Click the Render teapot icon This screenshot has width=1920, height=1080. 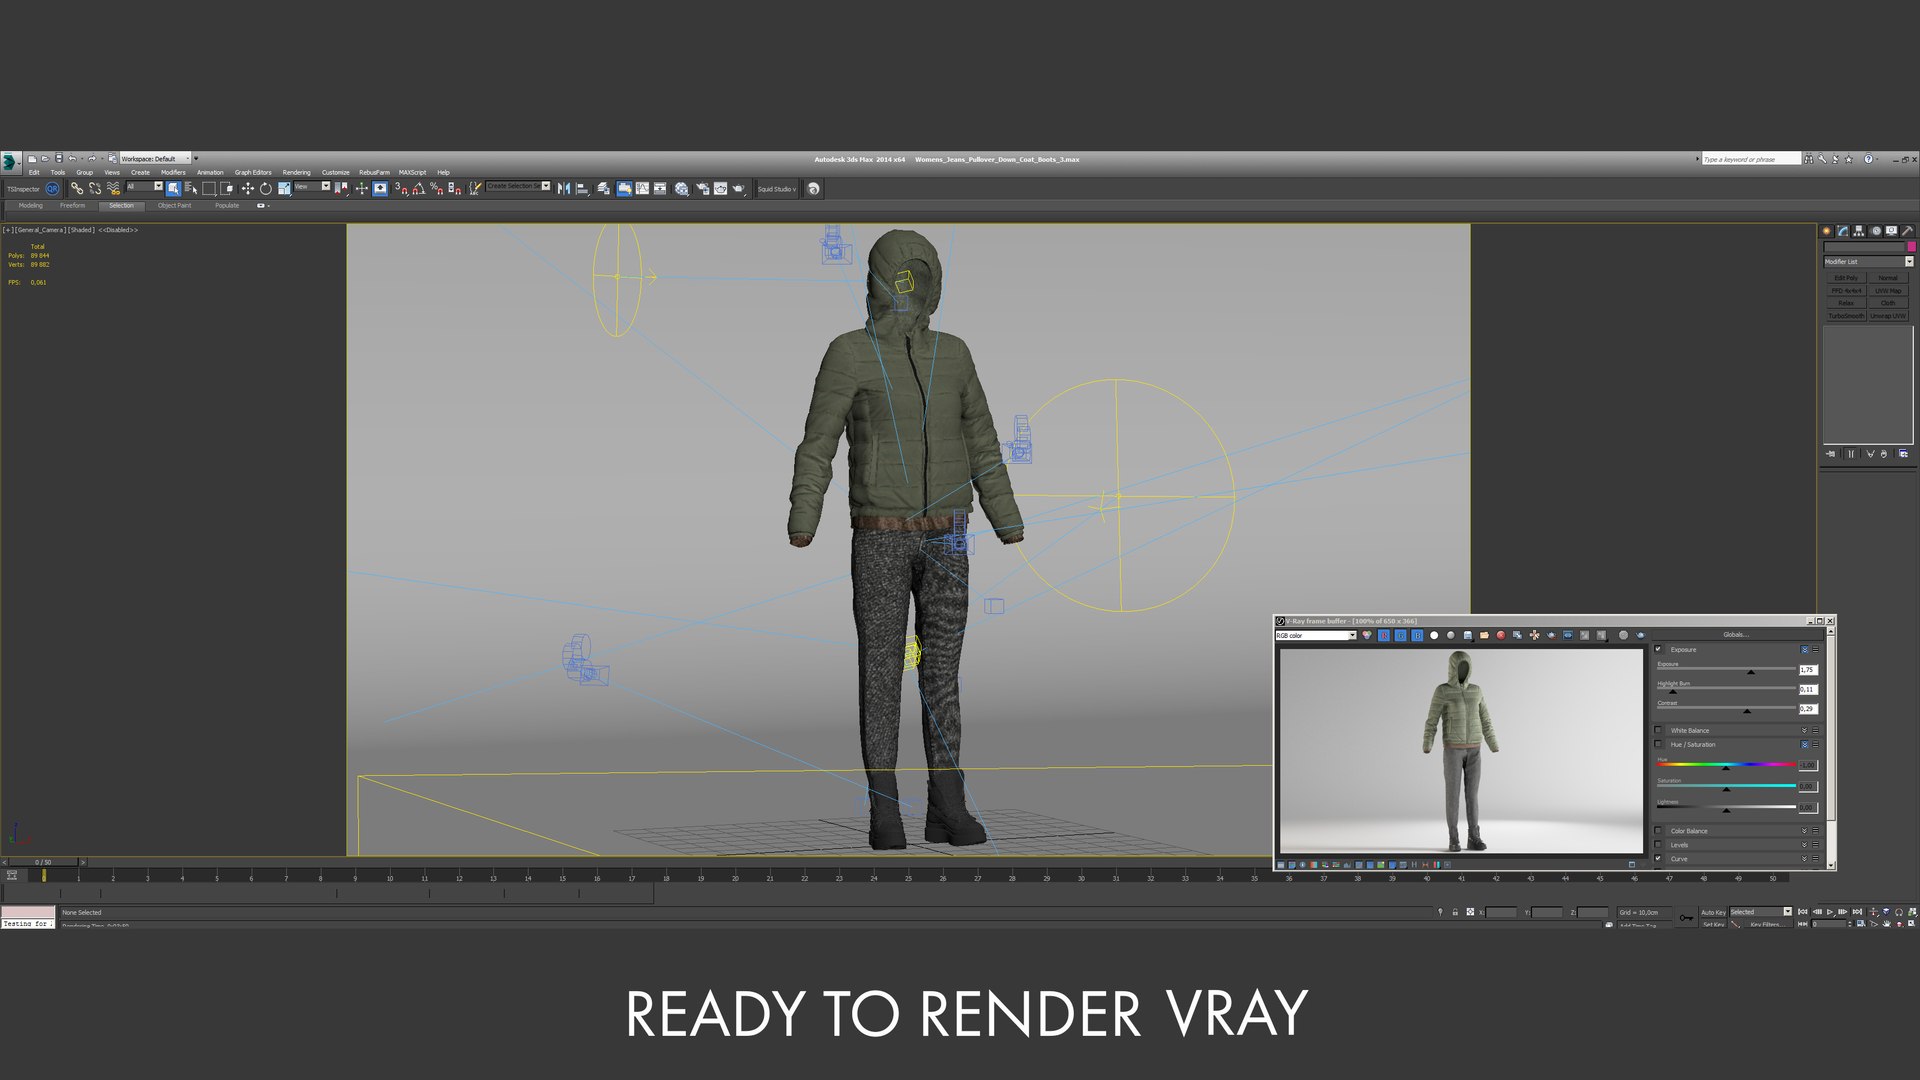738,188
